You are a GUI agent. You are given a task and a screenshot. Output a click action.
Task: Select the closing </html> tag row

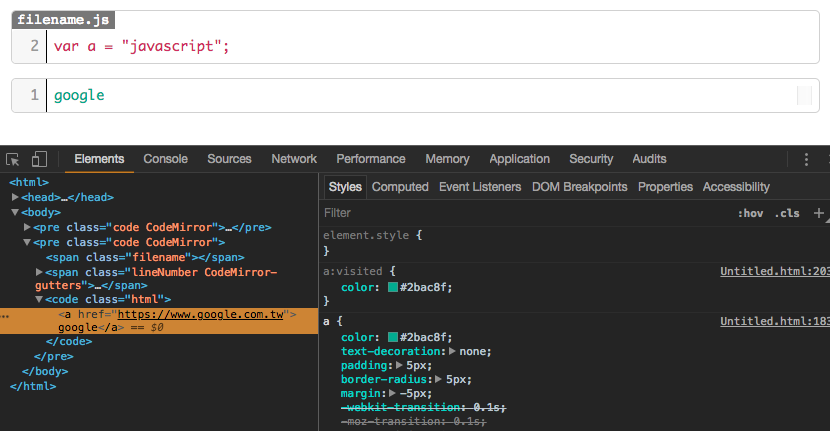click(33, 386)
